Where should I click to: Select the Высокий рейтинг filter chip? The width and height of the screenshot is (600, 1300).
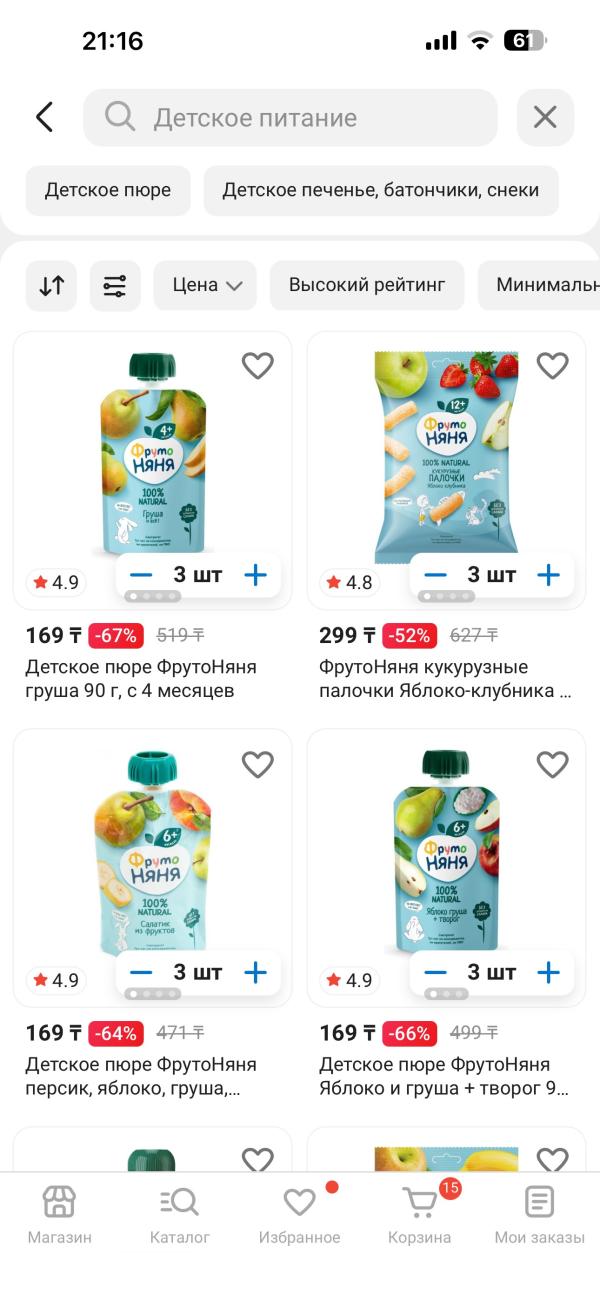tap(367, 286)
